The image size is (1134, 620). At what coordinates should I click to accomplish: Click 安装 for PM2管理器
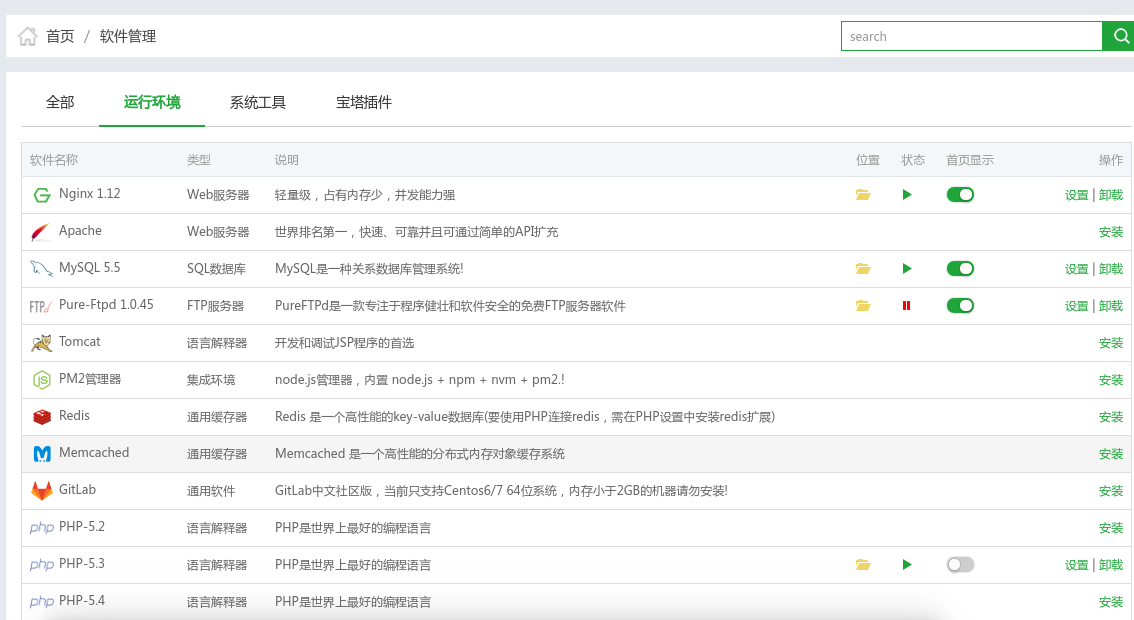click(x=1111, y=380)
